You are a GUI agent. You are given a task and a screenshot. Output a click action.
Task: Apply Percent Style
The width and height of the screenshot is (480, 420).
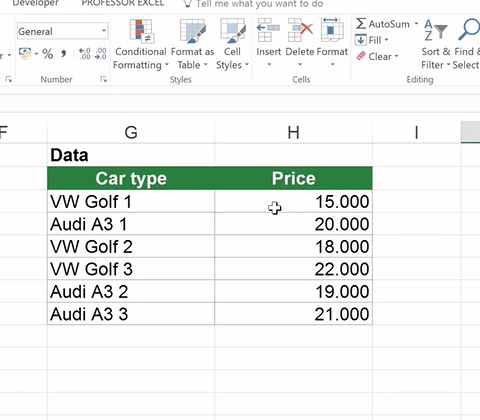(48, 54)
